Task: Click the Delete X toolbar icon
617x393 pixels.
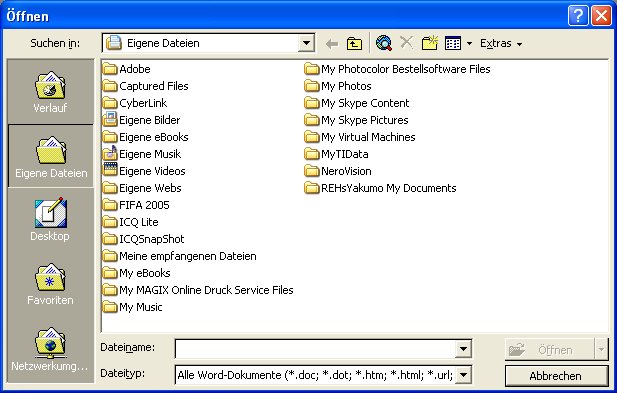Action: coord(406,42)
